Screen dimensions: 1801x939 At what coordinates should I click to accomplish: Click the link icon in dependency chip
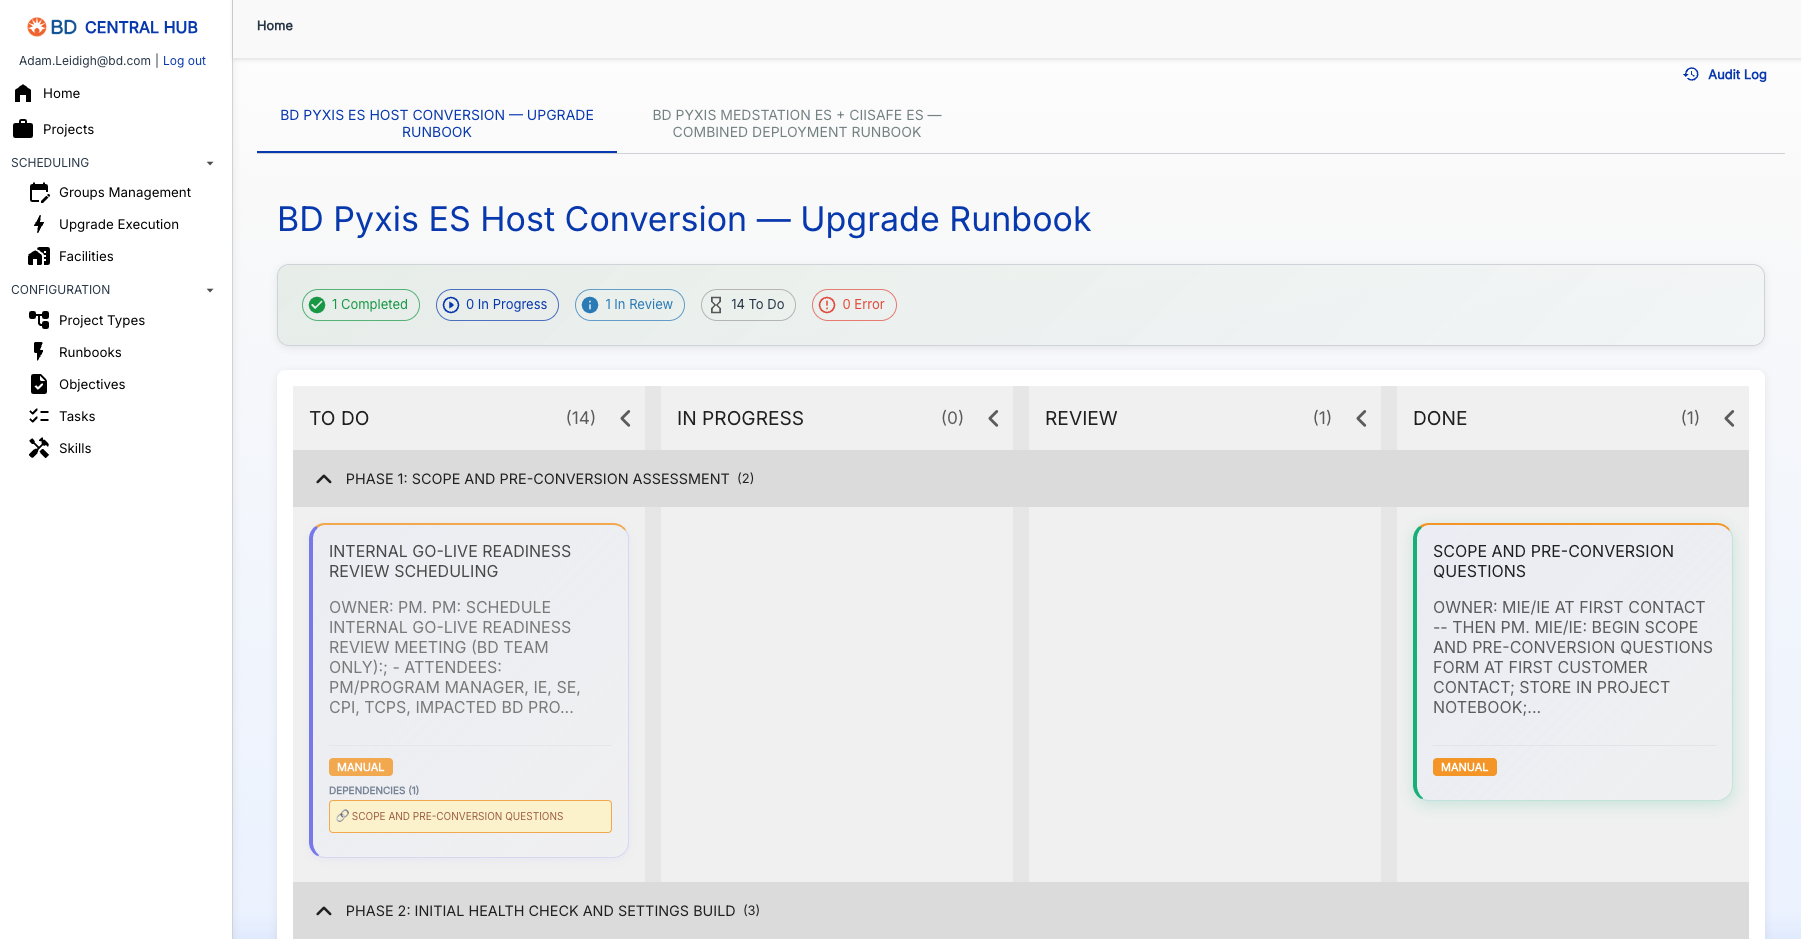point(343,816)
